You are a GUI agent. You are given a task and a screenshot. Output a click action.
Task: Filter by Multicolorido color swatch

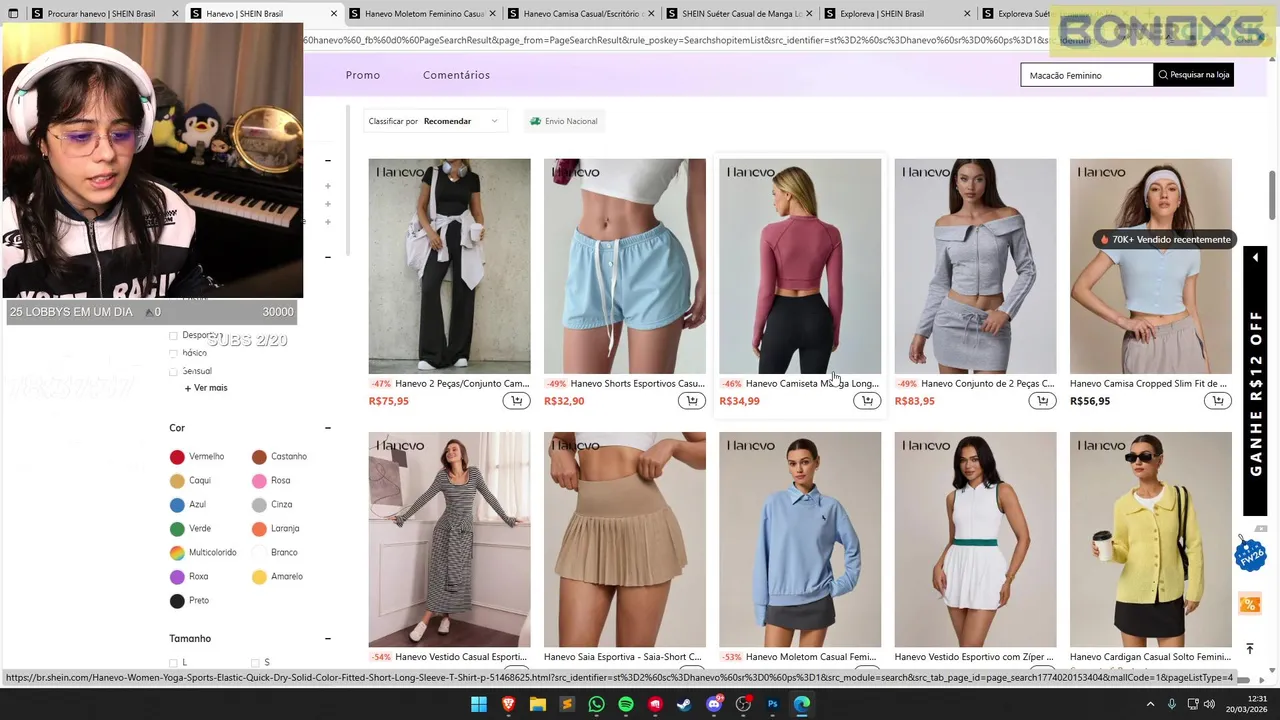(x=177, y=553)
